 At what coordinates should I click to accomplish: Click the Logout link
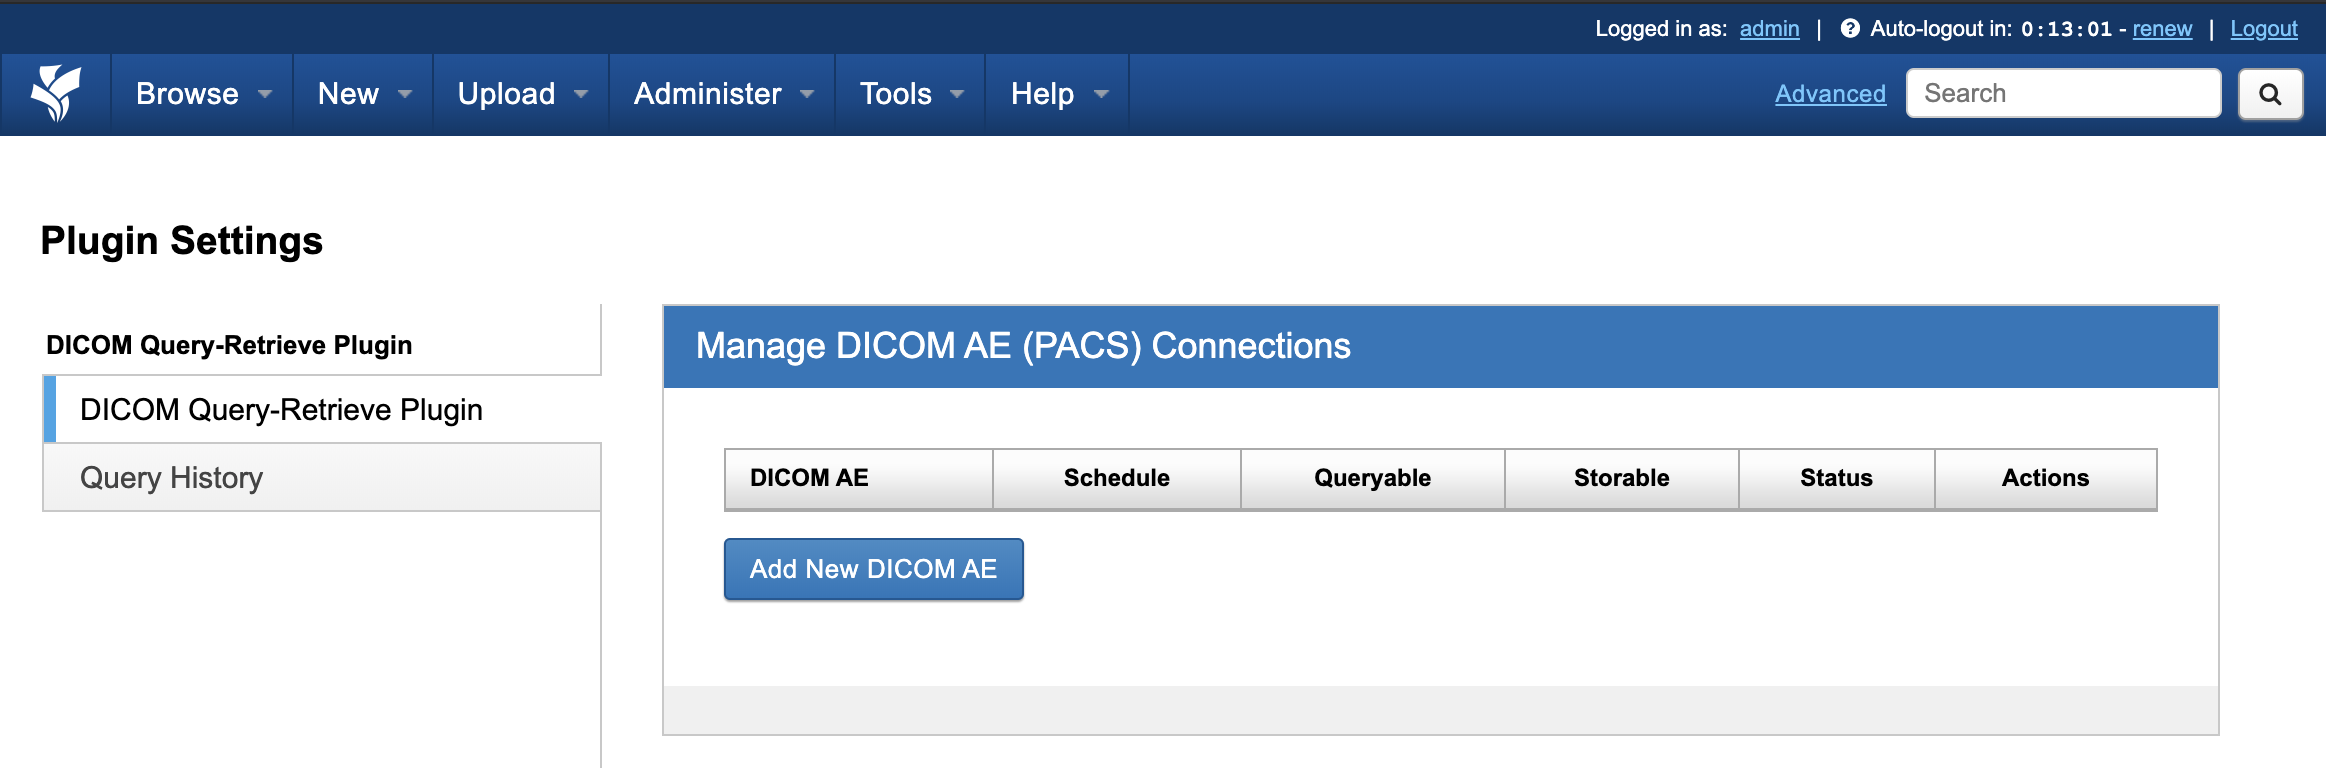click(2264, 29)
